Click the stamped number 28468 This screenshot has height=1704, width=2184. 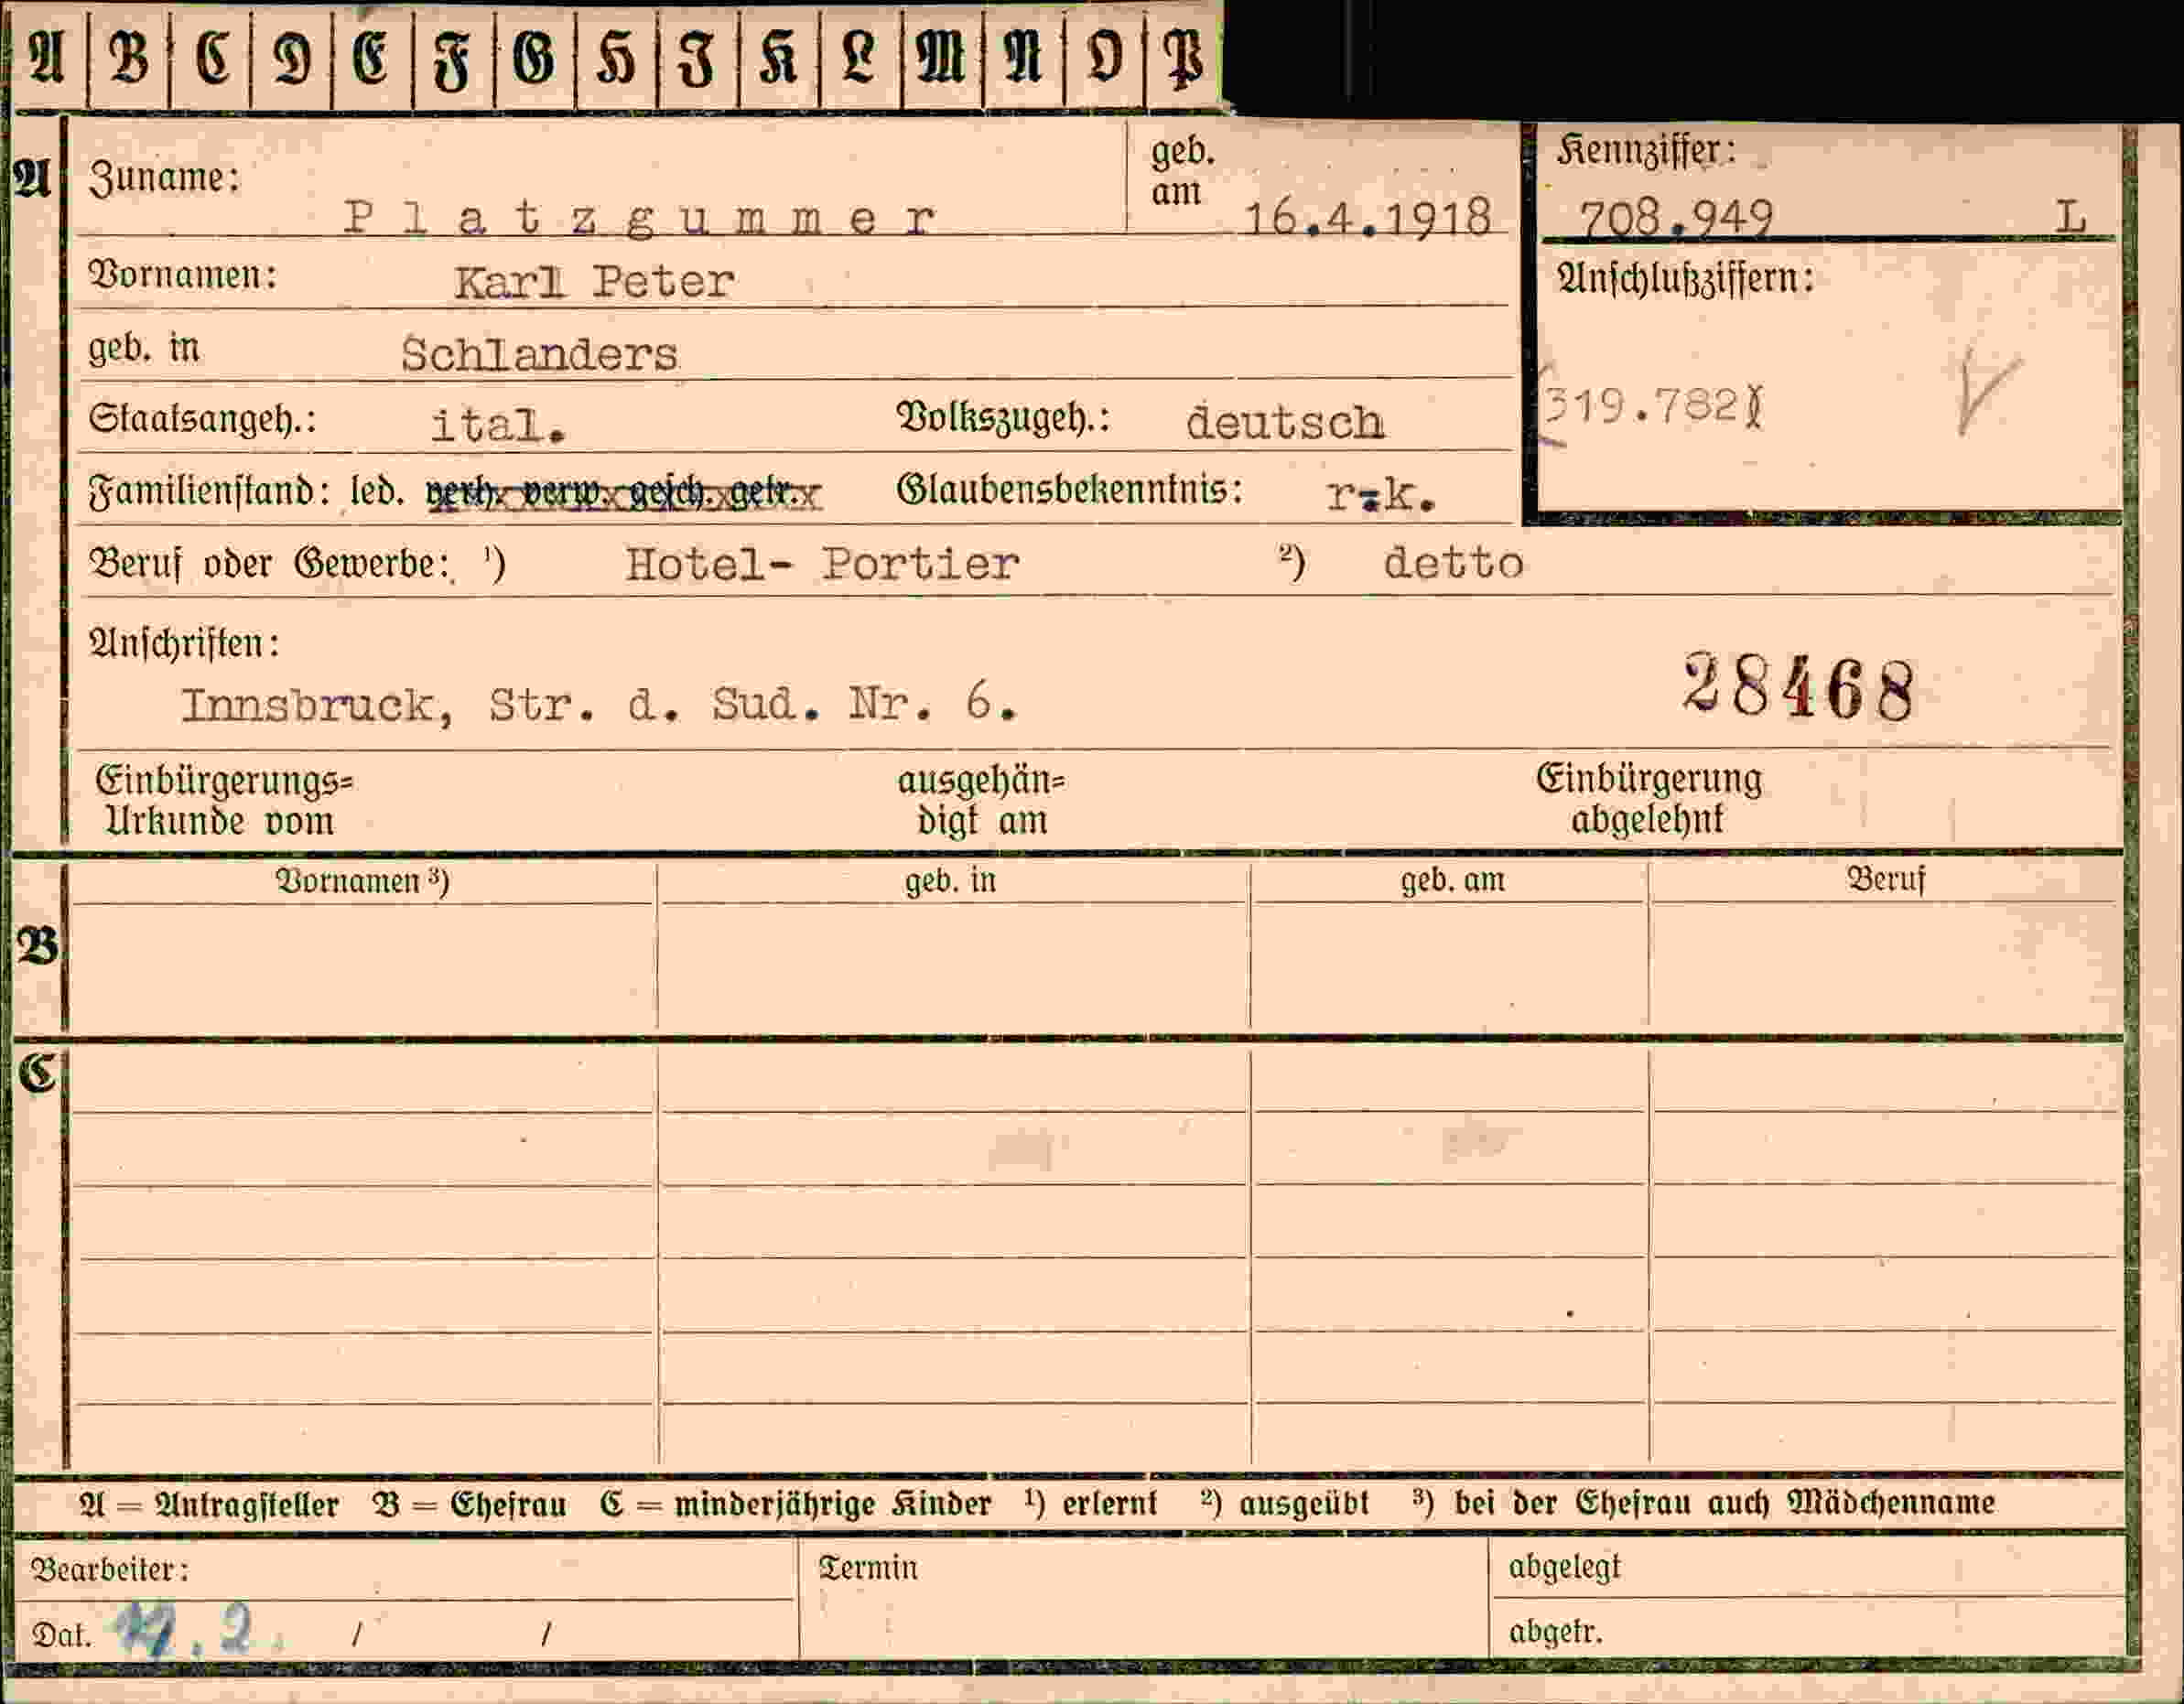tap(1798, 687)
